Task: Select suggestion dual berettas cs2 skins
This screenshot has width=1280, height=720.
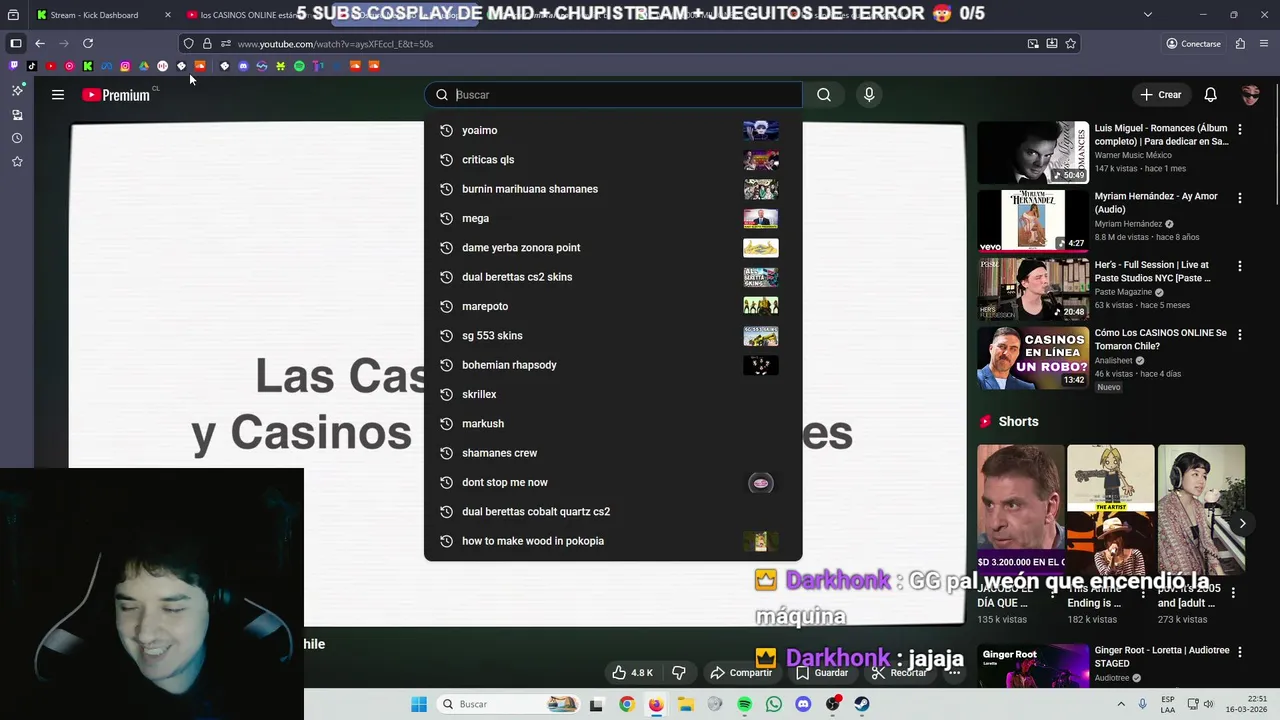Action: [613, 277]
